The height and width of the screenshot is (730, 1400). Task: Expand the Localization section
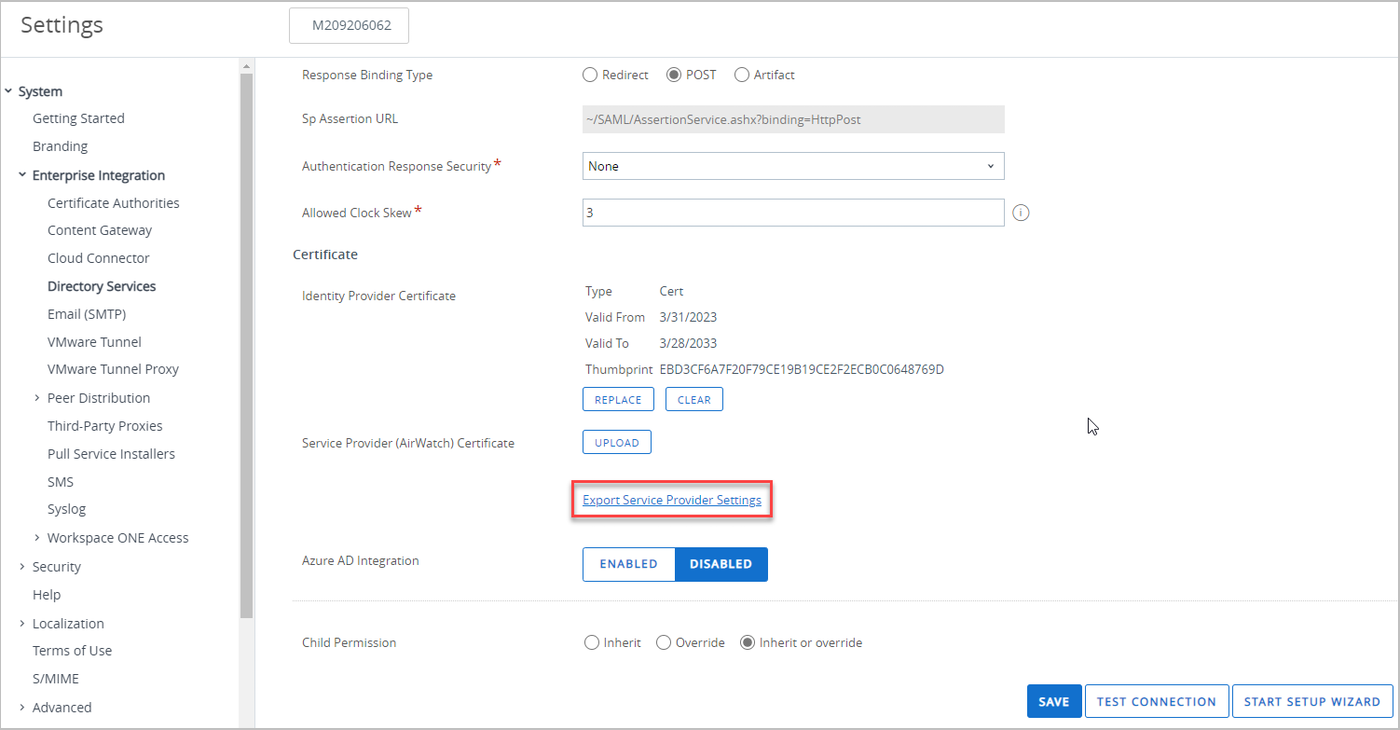tap(22, 624)
